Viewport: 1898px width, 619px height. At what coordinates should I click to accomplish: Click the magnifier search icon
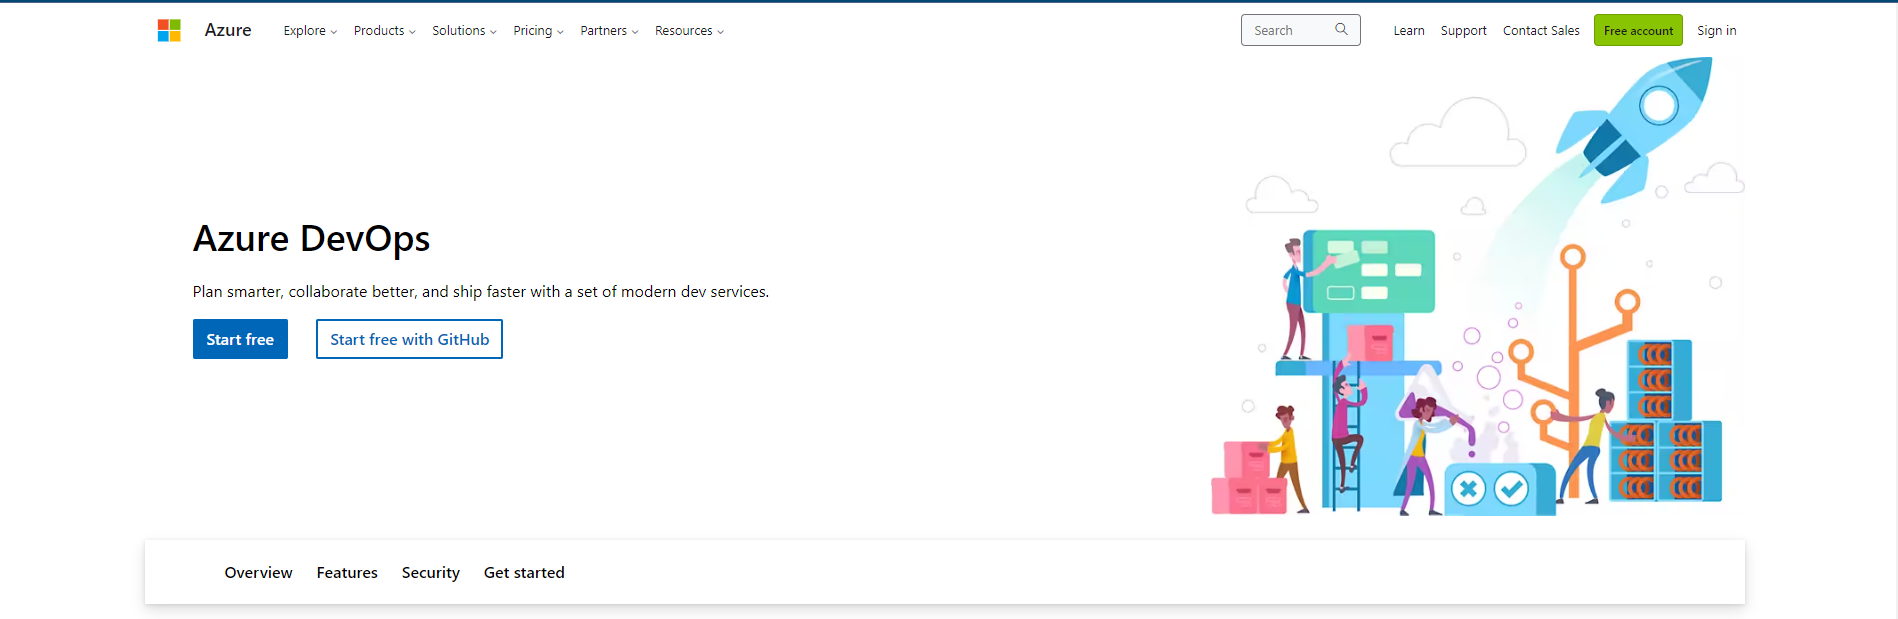point(1341,30)
